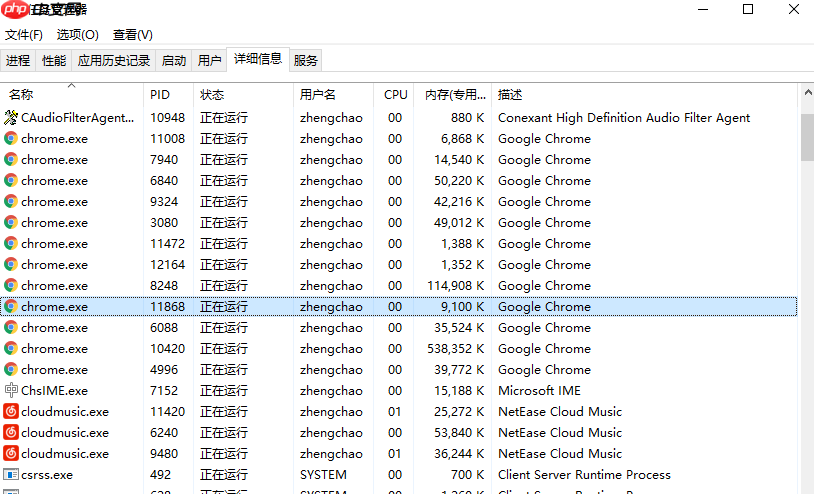814x494 pixels.
Task: Sort by the PID column header
Action: pos(168,94)
